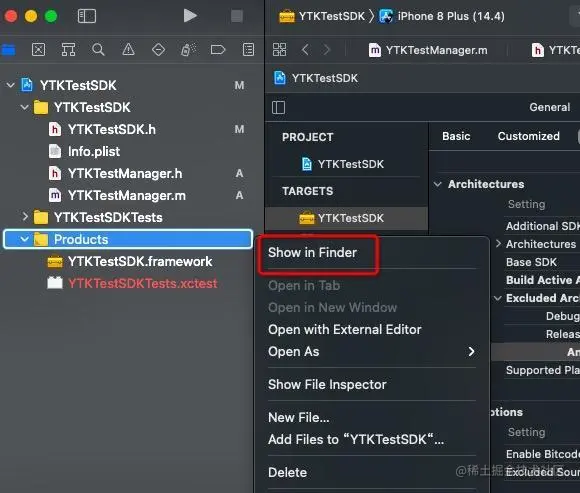This screenshot has height=493, width=580.
Task: Open the Report navigator icon
Action: [x=248, y=50]
